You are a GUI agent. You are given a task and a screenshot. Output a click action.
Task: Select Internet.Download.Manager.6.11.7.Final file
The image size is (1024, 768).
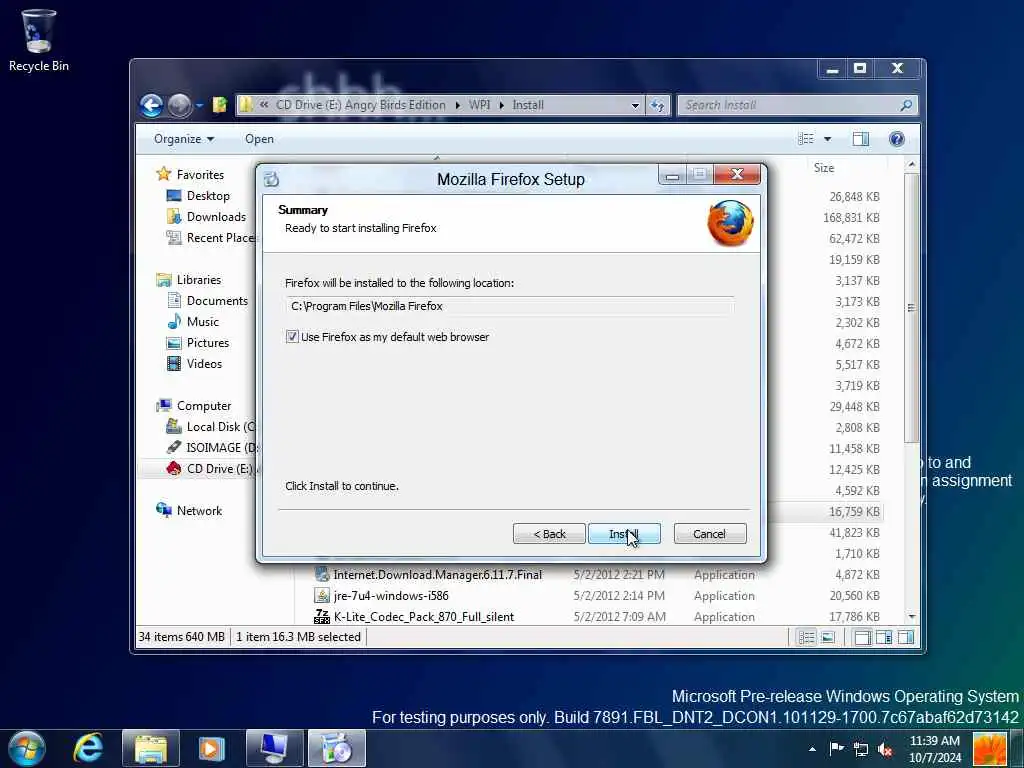[438, 575]
